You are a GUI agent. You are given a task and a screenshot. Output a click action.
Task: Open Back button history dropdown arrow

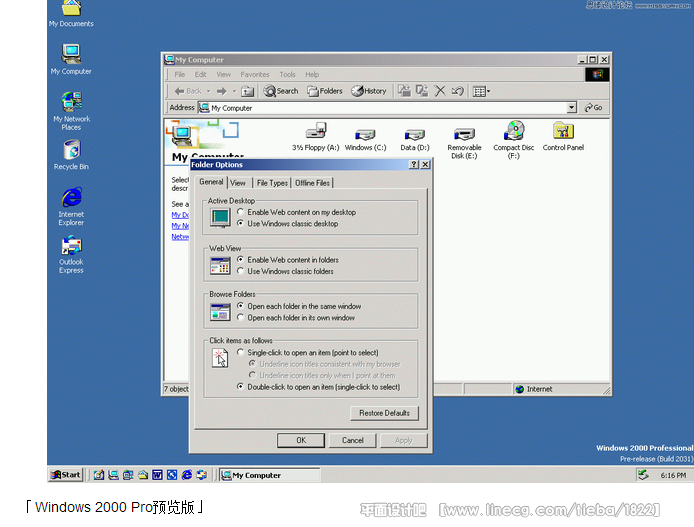click(208, 91)
